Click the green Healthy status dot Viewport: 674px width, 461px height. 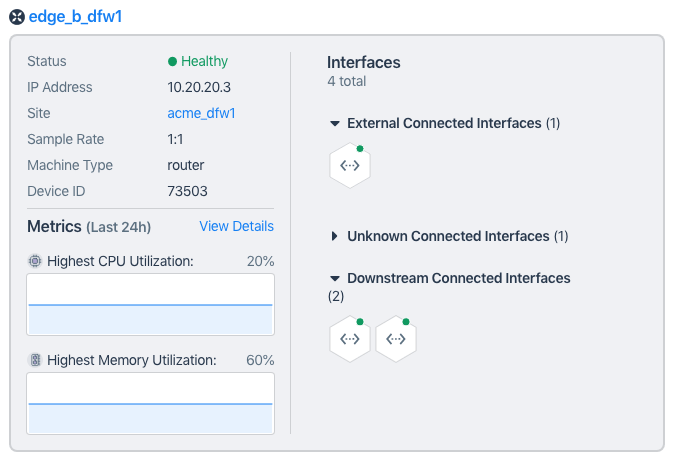(173, 62)
